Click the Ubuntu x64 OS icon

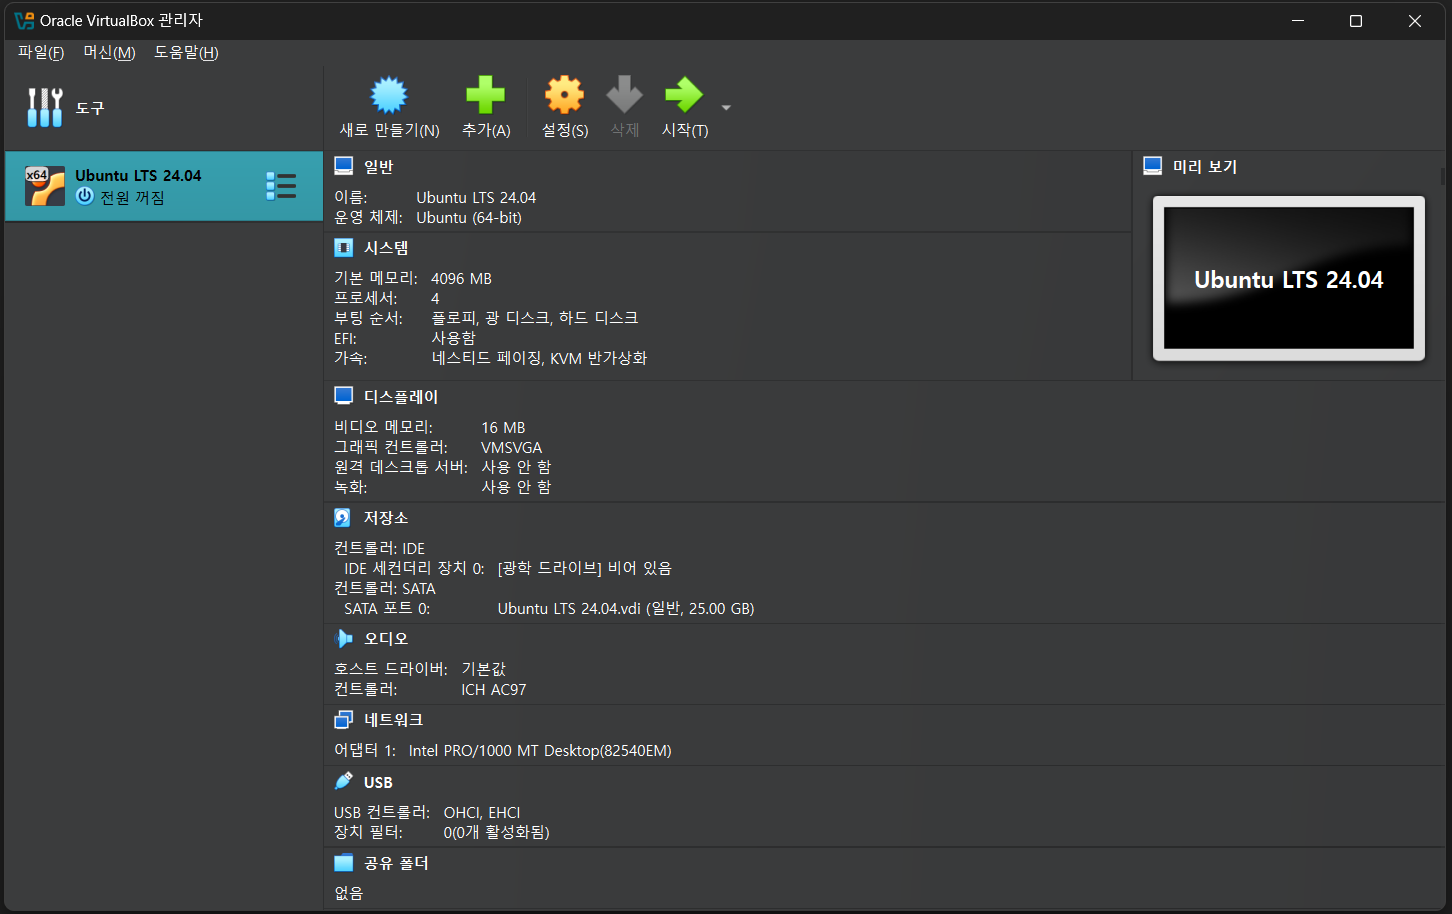(x=45, y=186)
